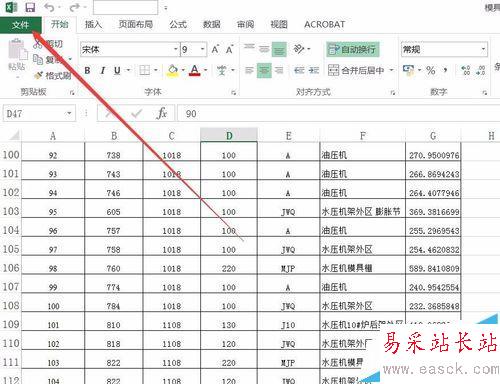The height and width of the screenshot is (384, 500).
Task: Open the font size 9 dropdown
Action: coord(202,50)
